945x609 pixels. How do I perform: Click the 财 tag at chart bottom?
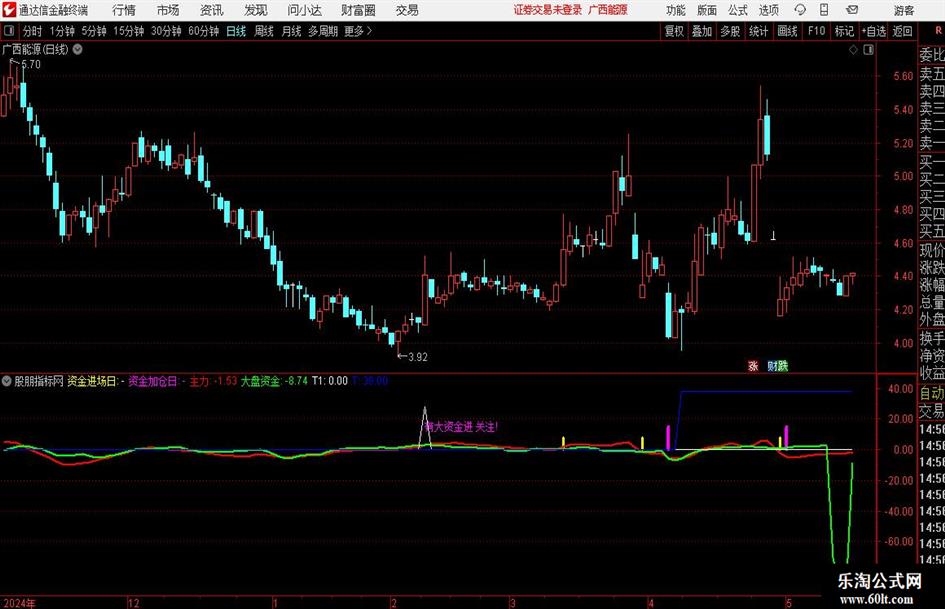point(771,365)
